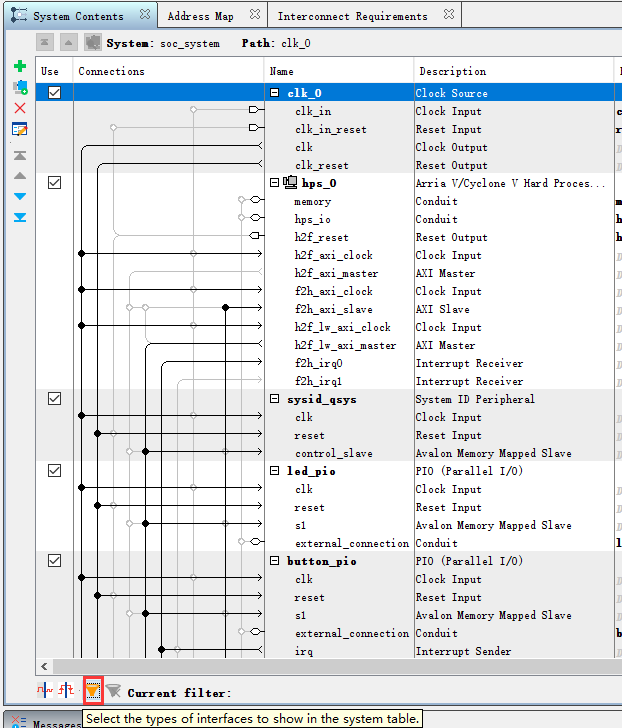Collapse the button_pio component
This screenshot has width=622, height=728.
click(274, 560)
